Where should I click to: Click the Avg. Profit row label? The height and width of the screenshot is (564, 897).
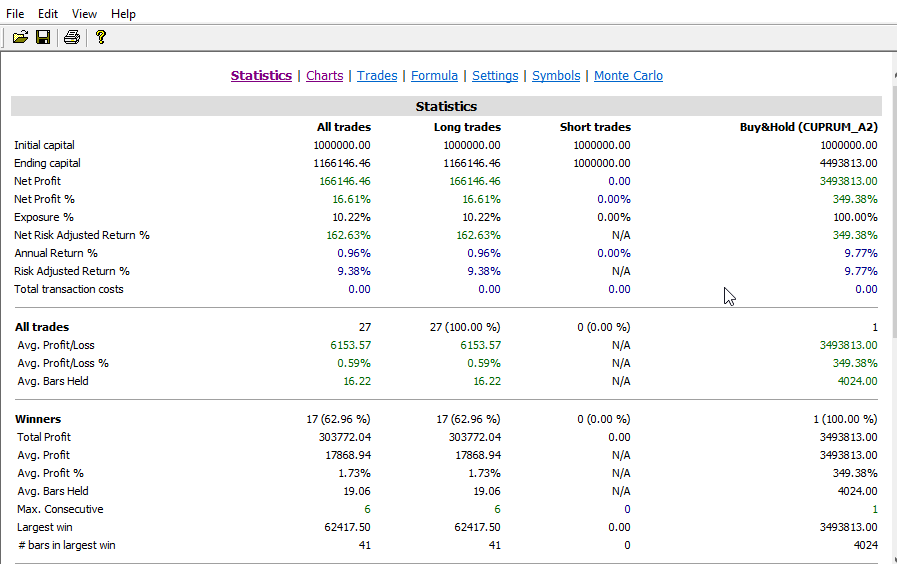tap(43, 455)
